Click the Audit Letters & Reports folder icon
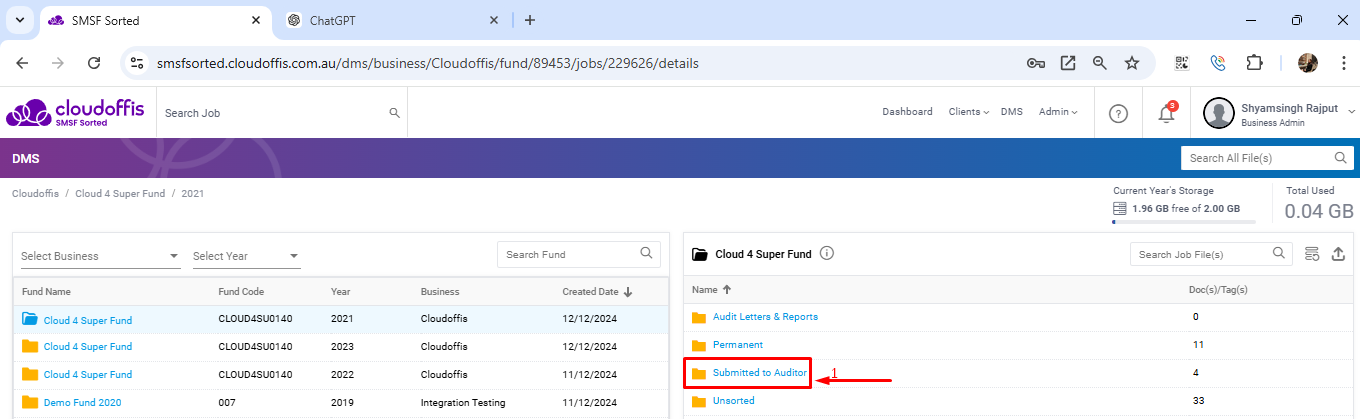 click(x=699, y=317)
